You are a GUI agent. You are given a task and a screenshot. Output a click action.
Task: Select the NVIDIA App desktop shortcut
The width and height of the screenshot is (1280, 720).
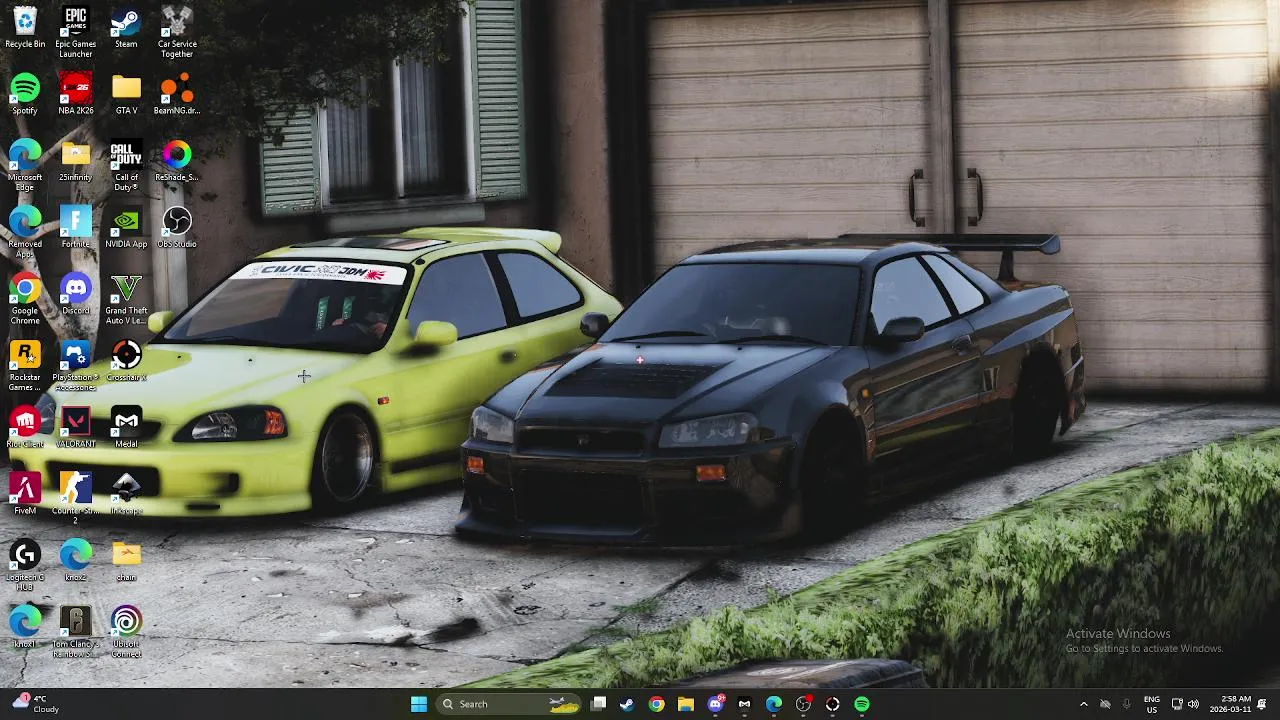click(x=126, y=228)
